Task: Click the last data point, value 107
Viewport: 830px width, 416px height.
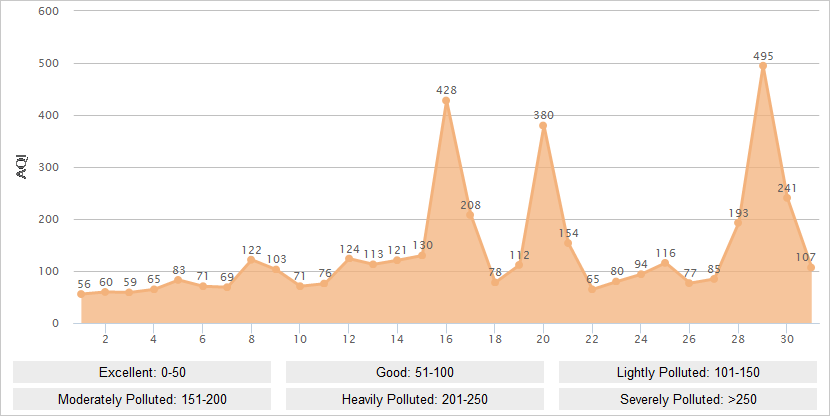Action: (x=811, y=267)
